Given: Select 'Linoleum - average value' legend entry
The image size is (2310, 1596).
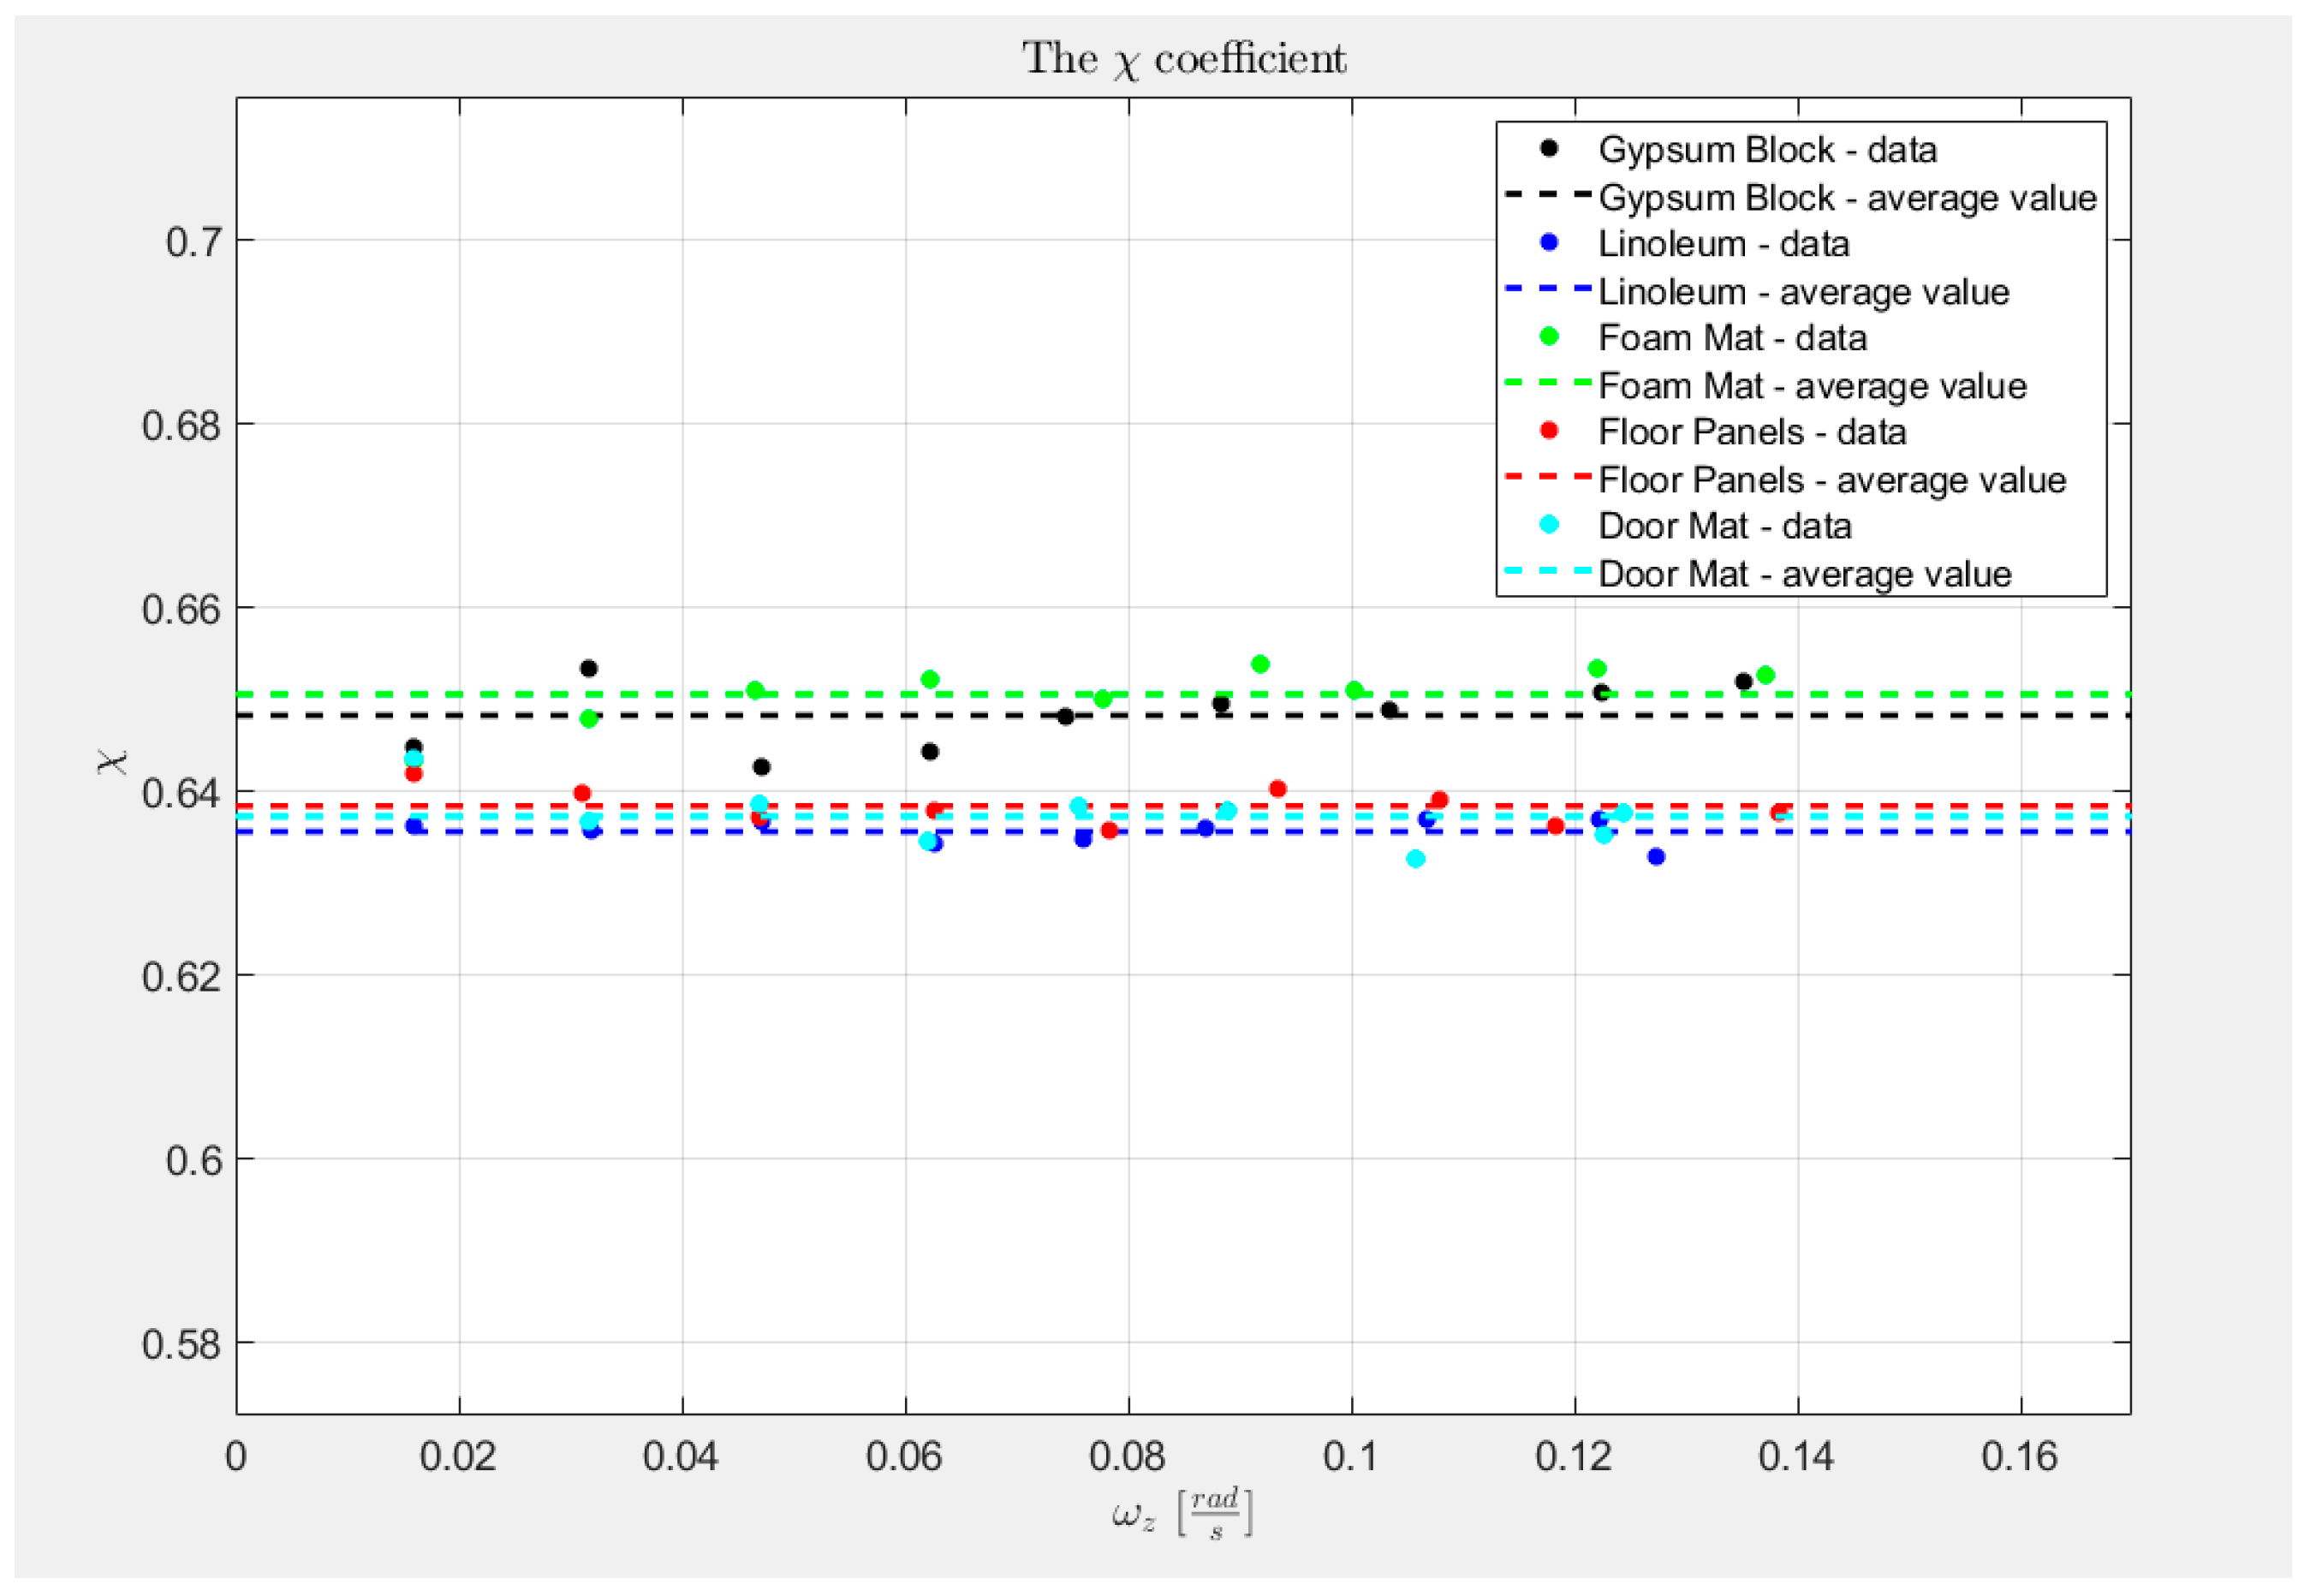Looking at the screenshot, I should 1803,292.
